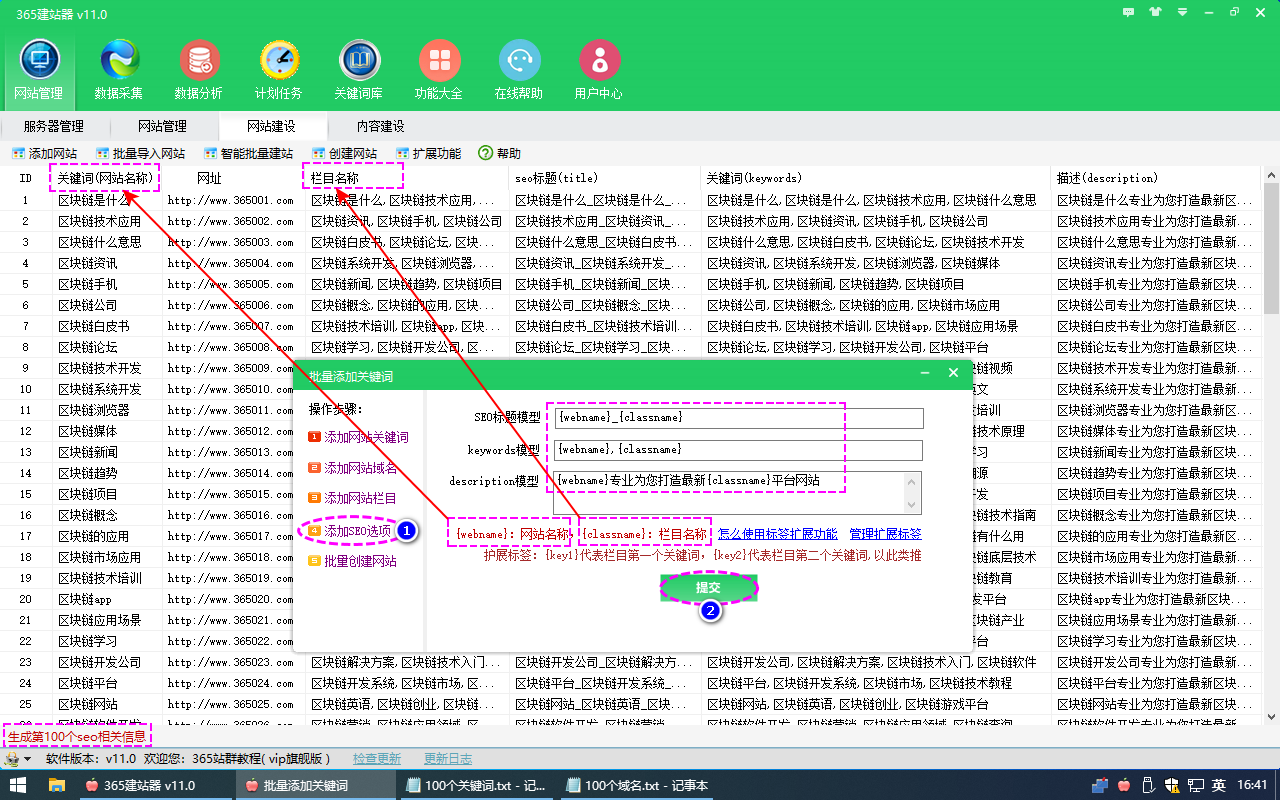Click SEO标题模型 input field
This screenshot has height=800, width=1280.
click(738, 417)
